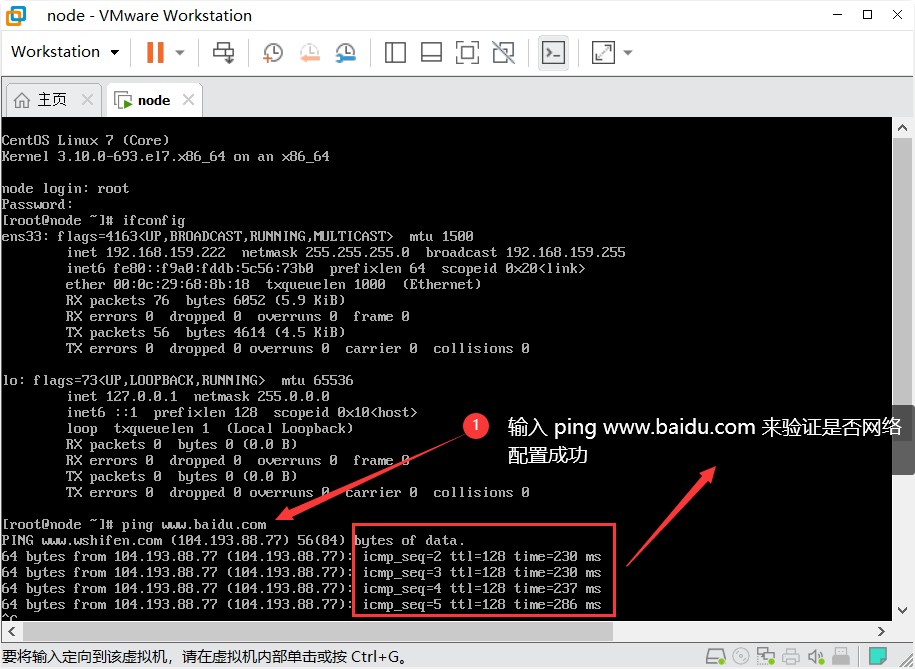Click the ifconfig command text in console
The width and height of the screenshot is (915, 669).
tap(153, 221)
